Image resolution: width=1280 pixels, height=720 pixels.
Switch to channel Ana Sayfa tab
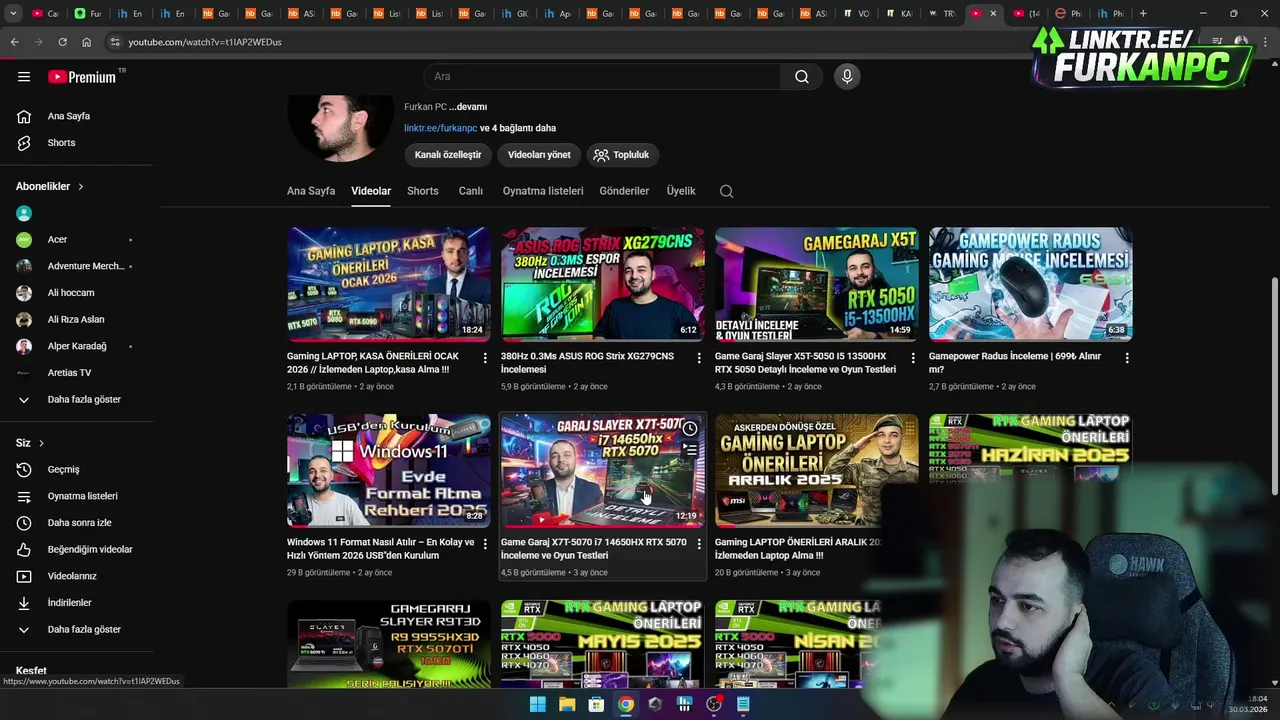coord(311,191)
